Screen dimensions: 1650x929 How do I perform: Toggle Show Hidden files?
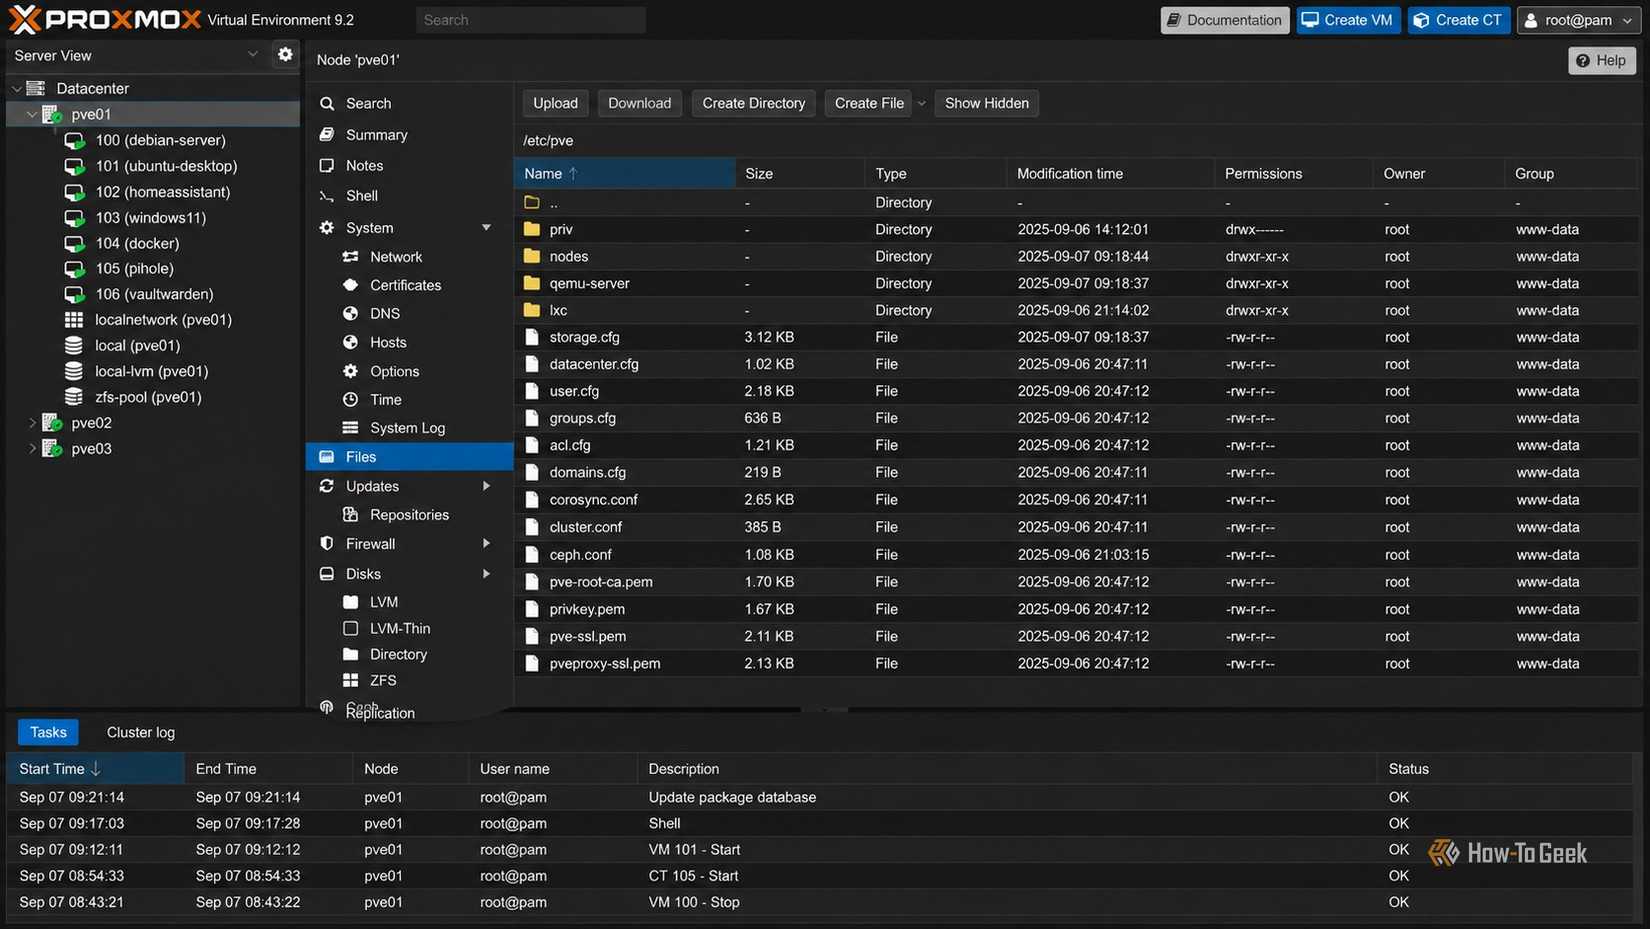tap(986, 103)
